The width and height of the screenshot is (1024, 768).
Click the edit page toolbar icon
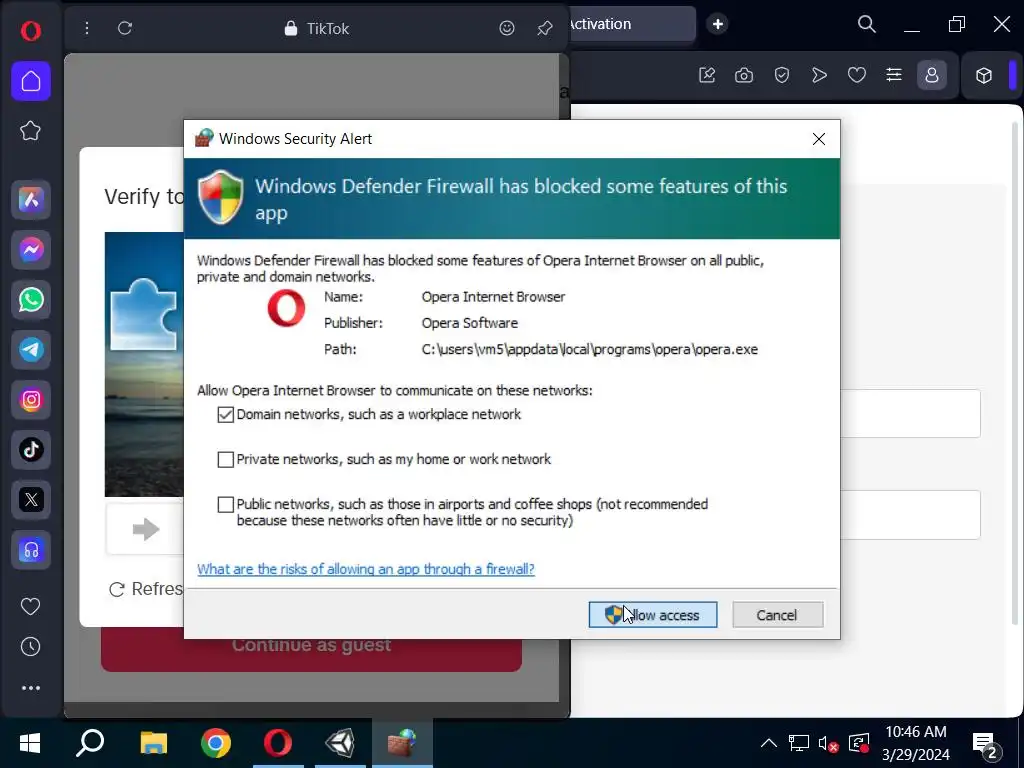point(707,75)
